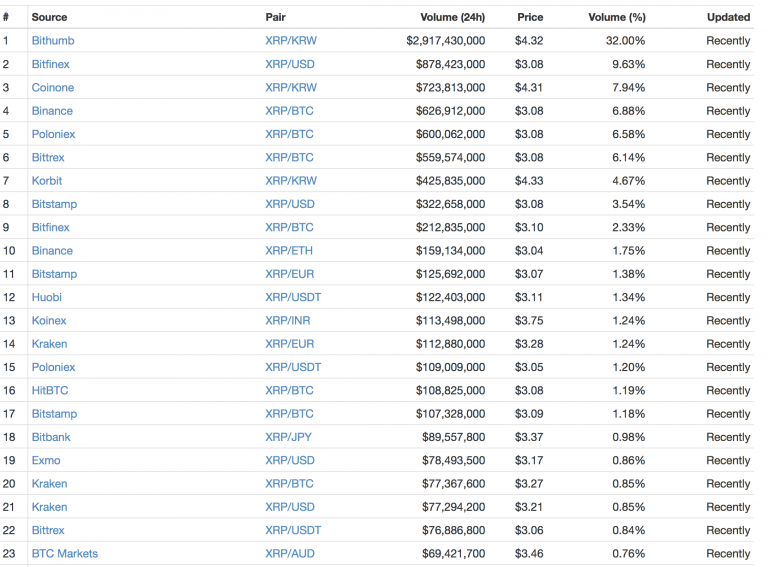Select the $2,917,430,000 volume cell

[x=446, y=41]
